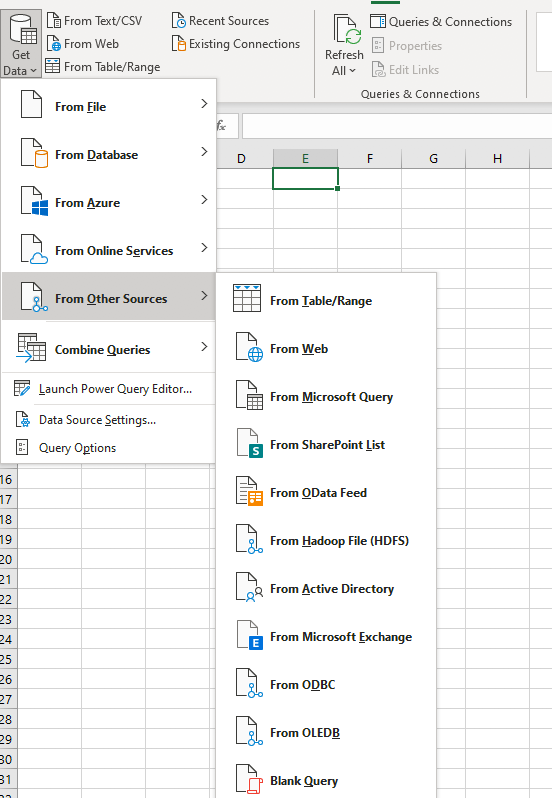Click the From ODBC icon
This screenshot has height=798, width=552.
(x=249, y=683)
